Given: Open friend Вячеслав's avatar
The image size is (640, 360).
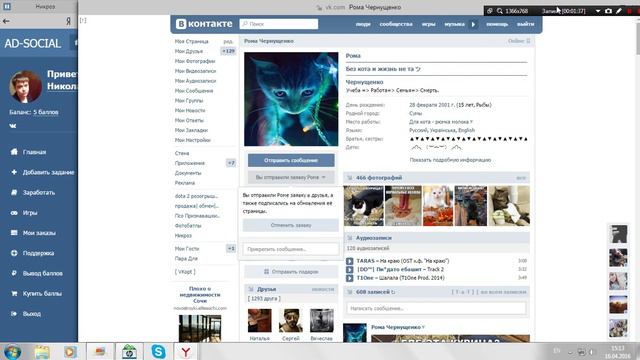Looking at the screenshot, I should click(322, 320).
